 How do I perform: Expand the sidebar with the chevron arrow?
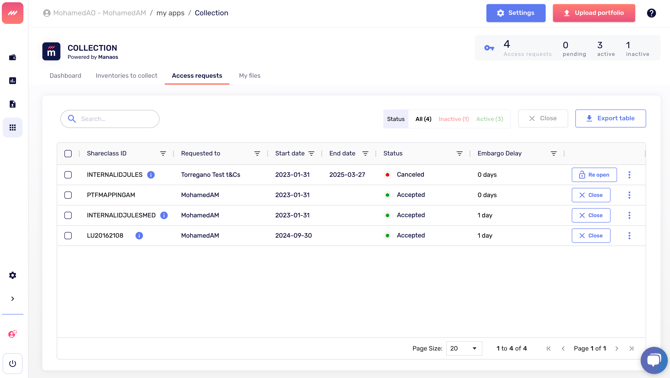(x=12, y=299)
